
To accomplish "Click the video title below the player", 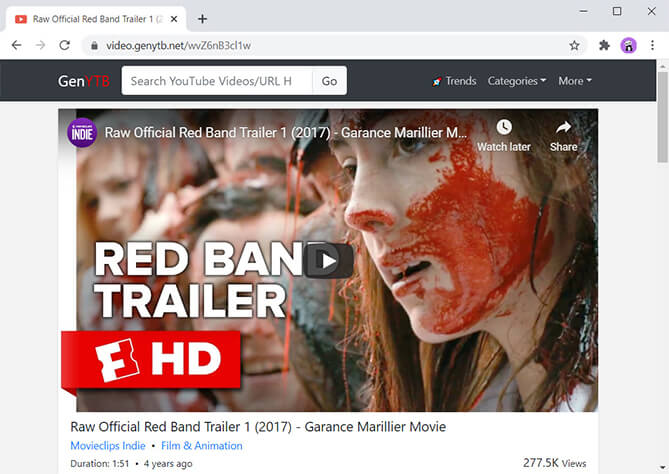I will 258,427.
